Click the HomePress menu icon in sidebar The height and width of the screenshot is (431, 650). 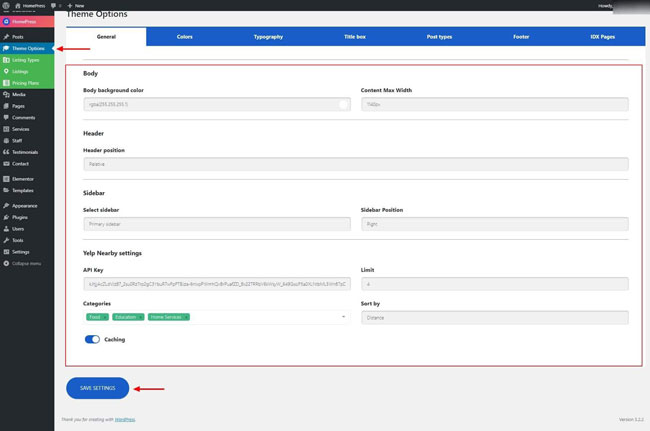pos(6,22)
